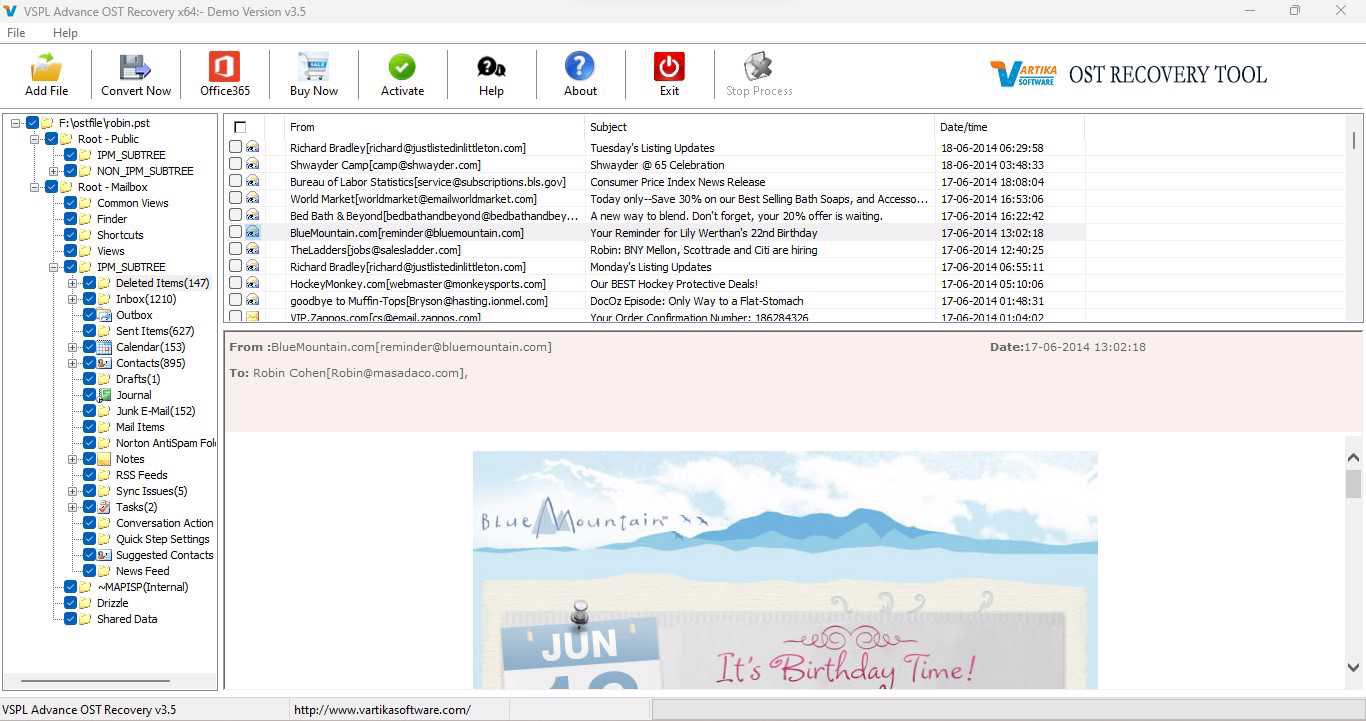Click the Notes folder icon
Viewport: 1366px width, 721px height.
104,459
